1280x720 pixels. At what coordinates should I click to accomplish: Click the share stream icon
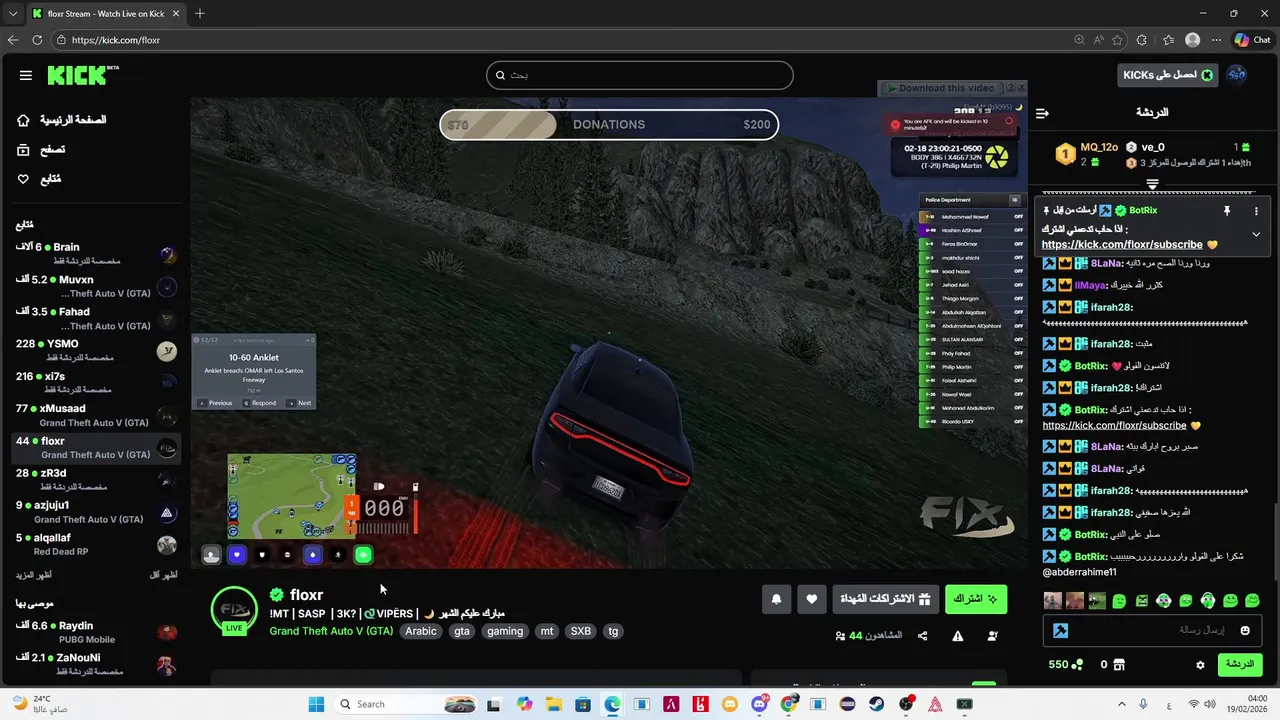(x=922, y=635)
